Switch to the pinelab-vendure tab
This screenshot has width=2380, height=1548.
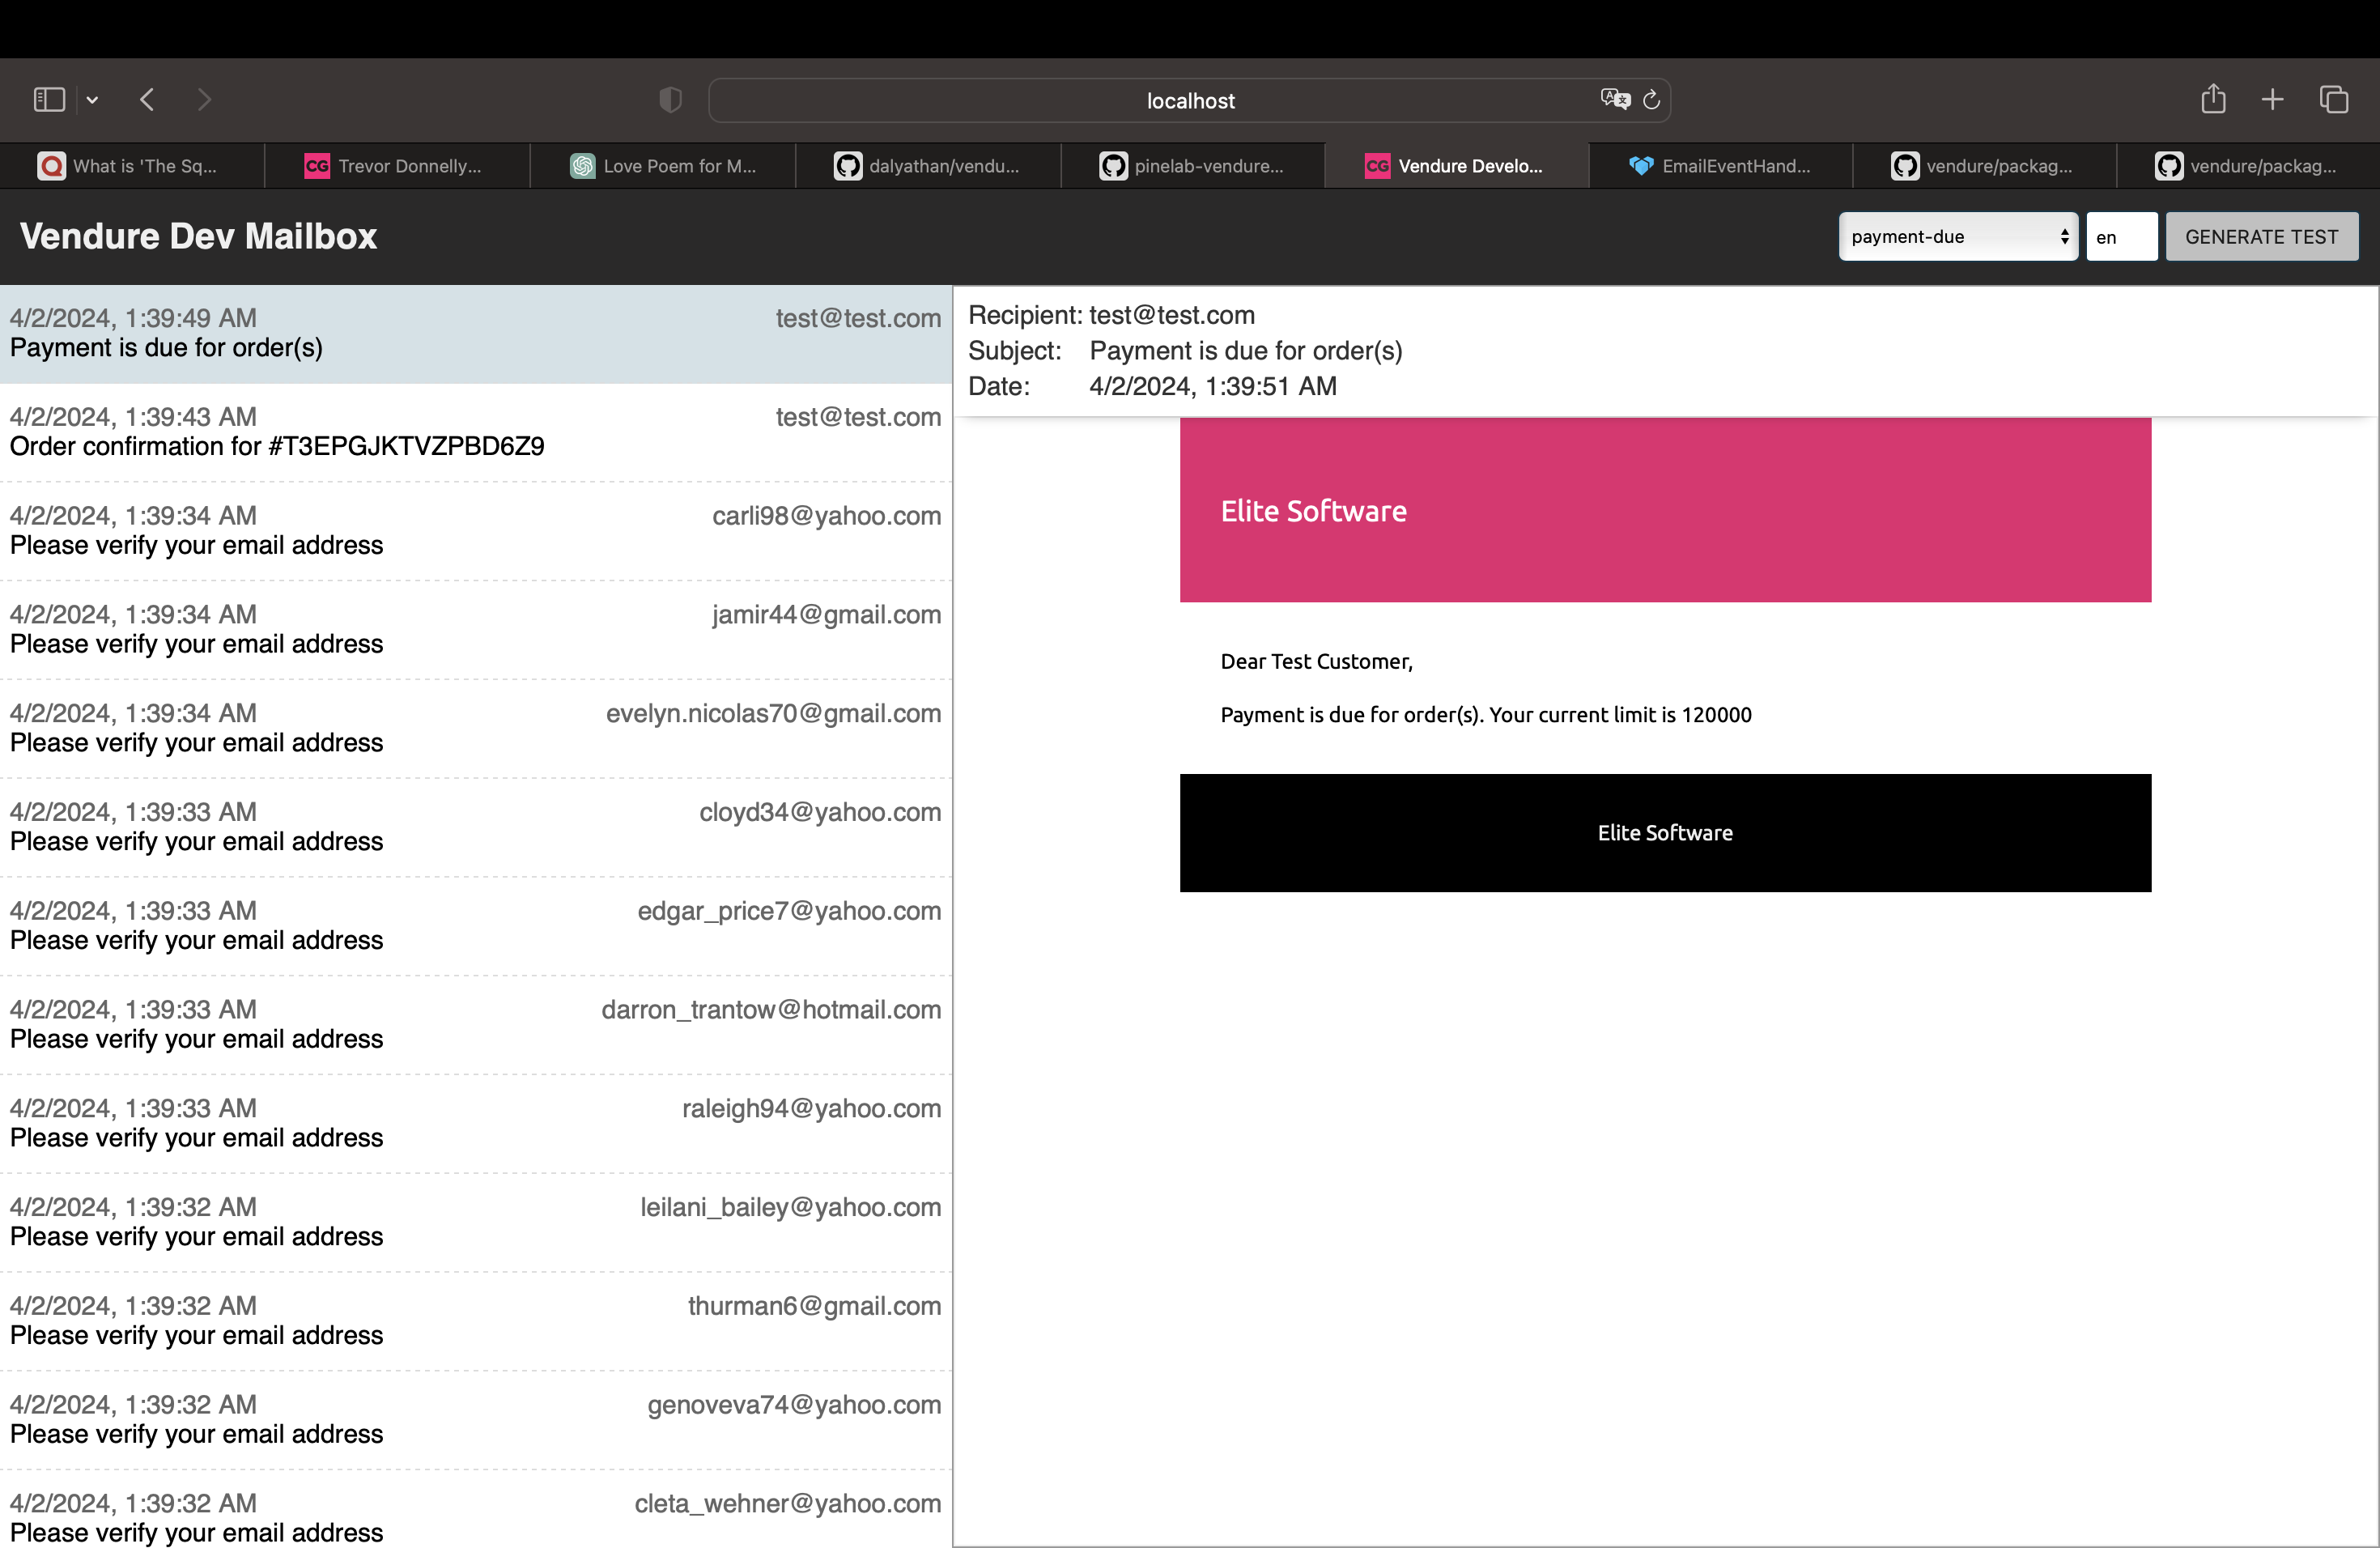tap(1192, 166)
